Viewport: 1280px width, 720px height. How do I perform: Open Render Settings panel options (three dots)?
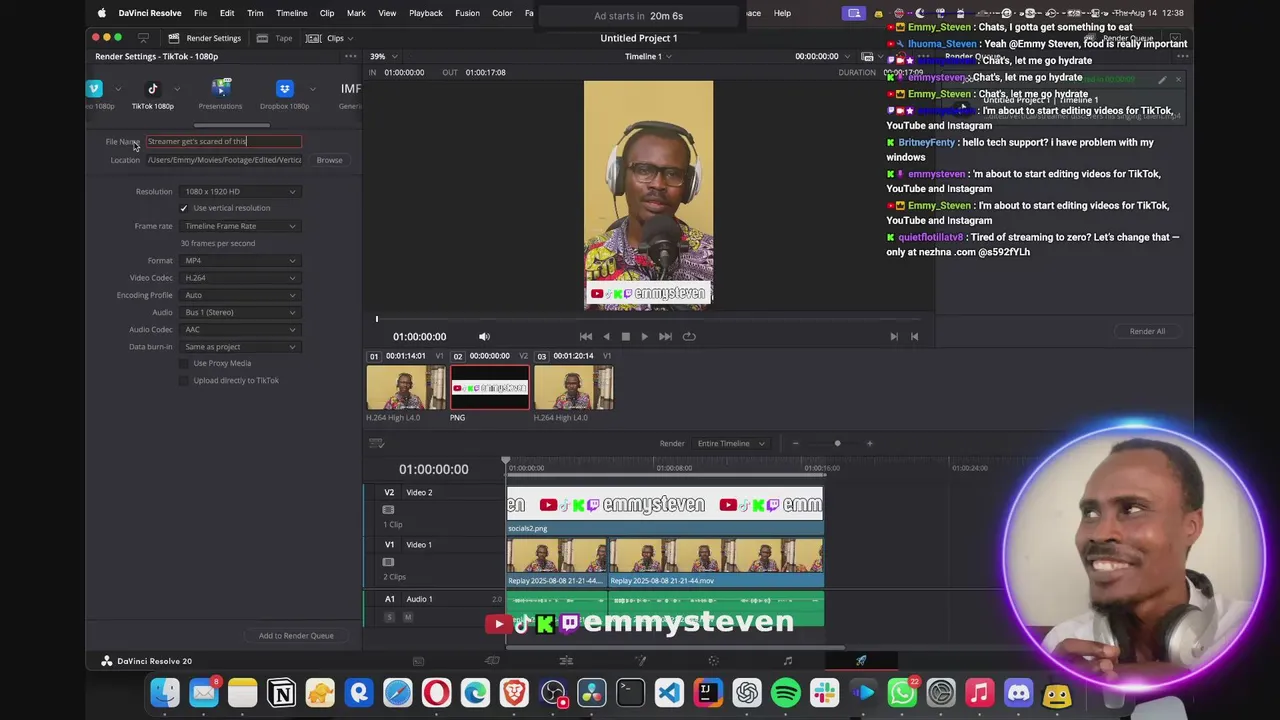[x=351, y=56]
